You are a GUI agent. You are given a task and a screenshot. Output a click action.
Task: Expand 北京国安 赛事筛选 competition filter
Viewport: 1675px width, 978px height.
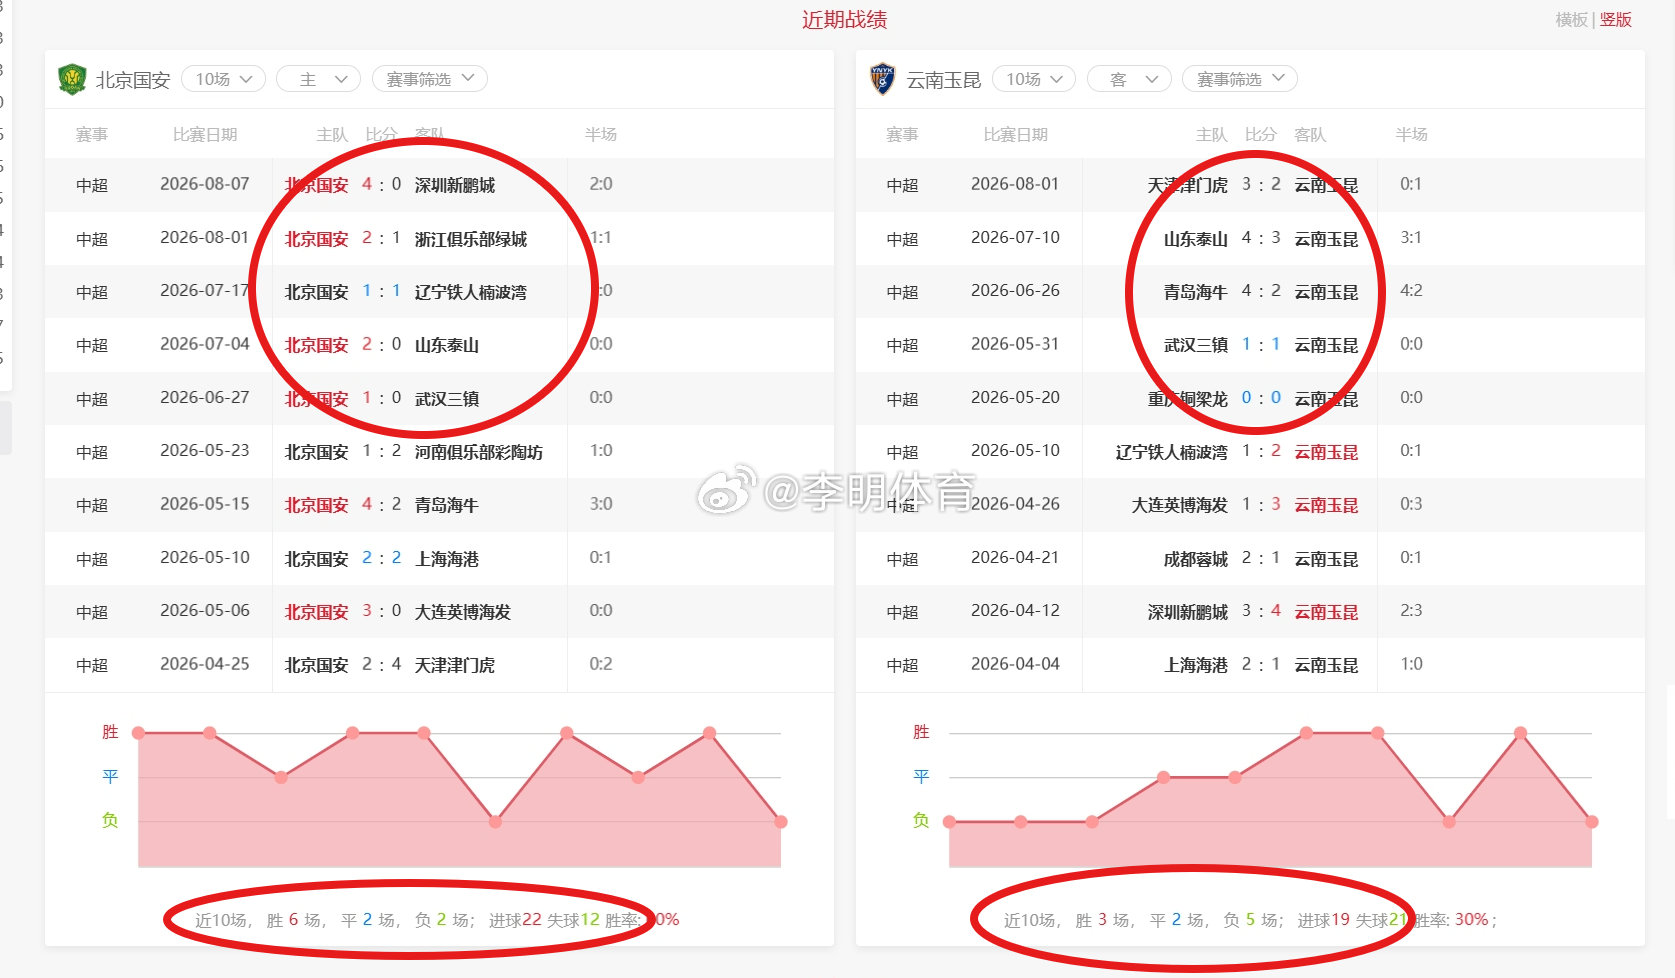[430, 79]
